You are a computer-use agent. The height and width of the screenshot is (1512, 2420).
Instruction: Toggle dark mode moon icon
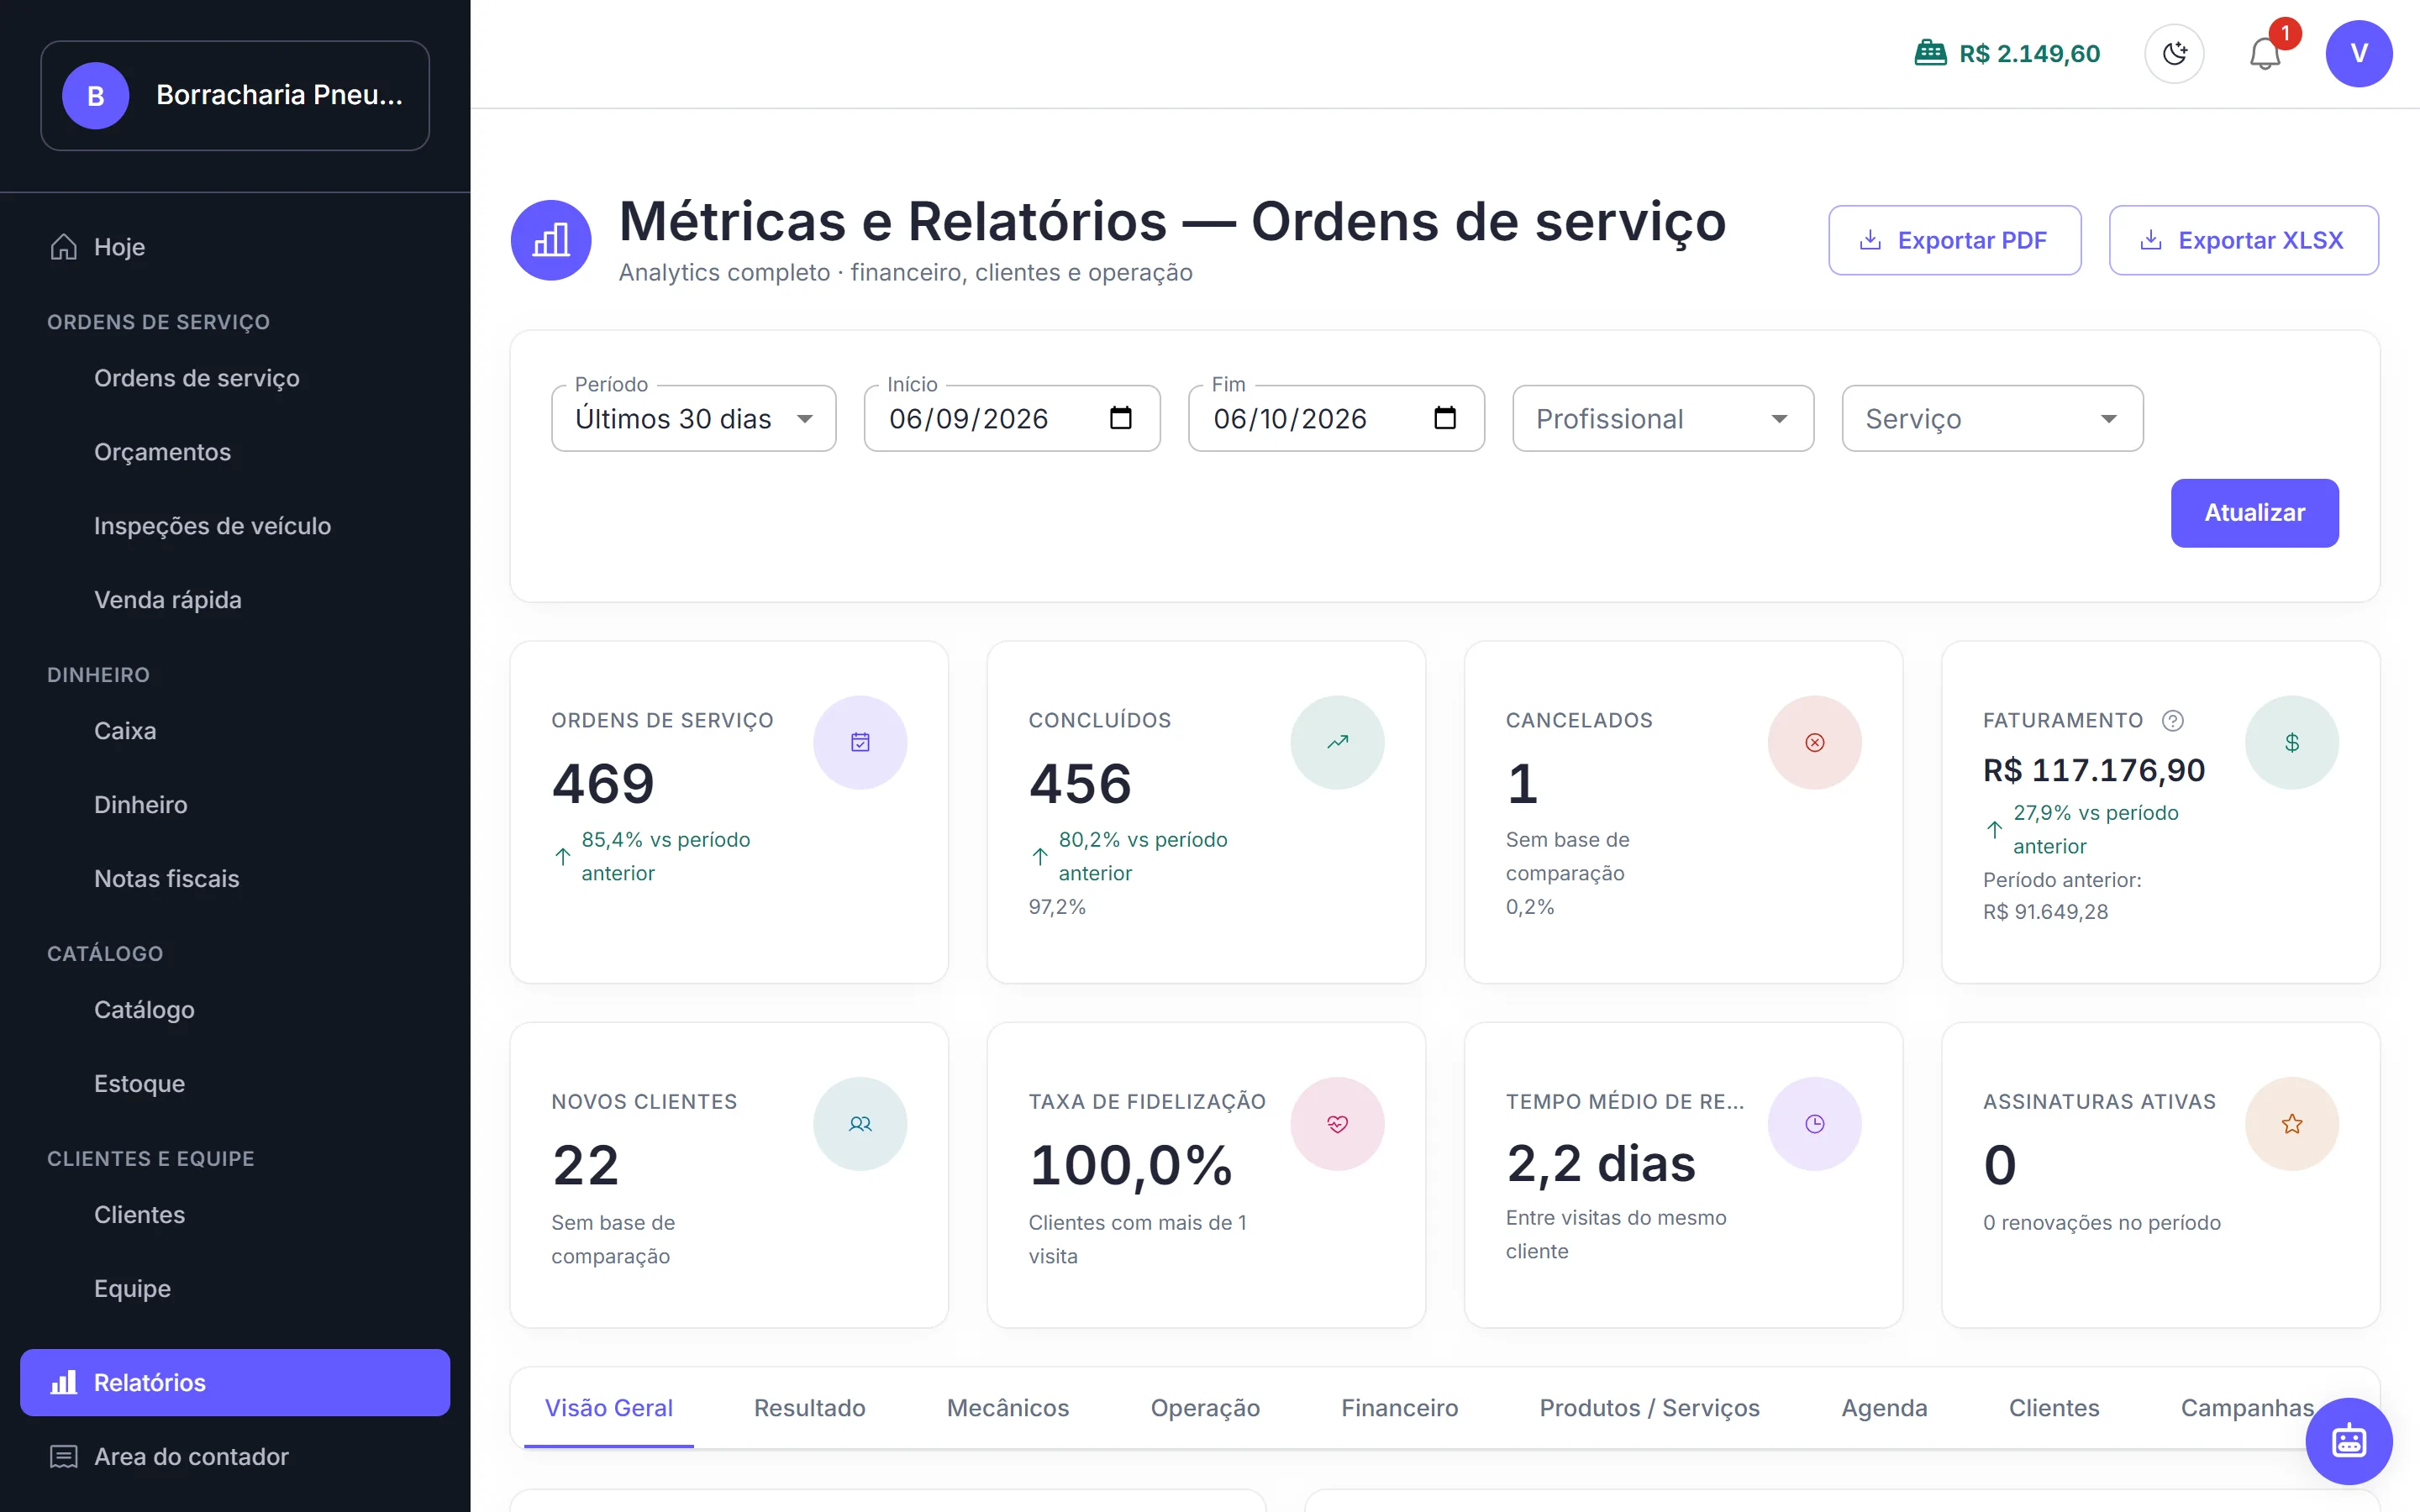(x=2174, y=54)
